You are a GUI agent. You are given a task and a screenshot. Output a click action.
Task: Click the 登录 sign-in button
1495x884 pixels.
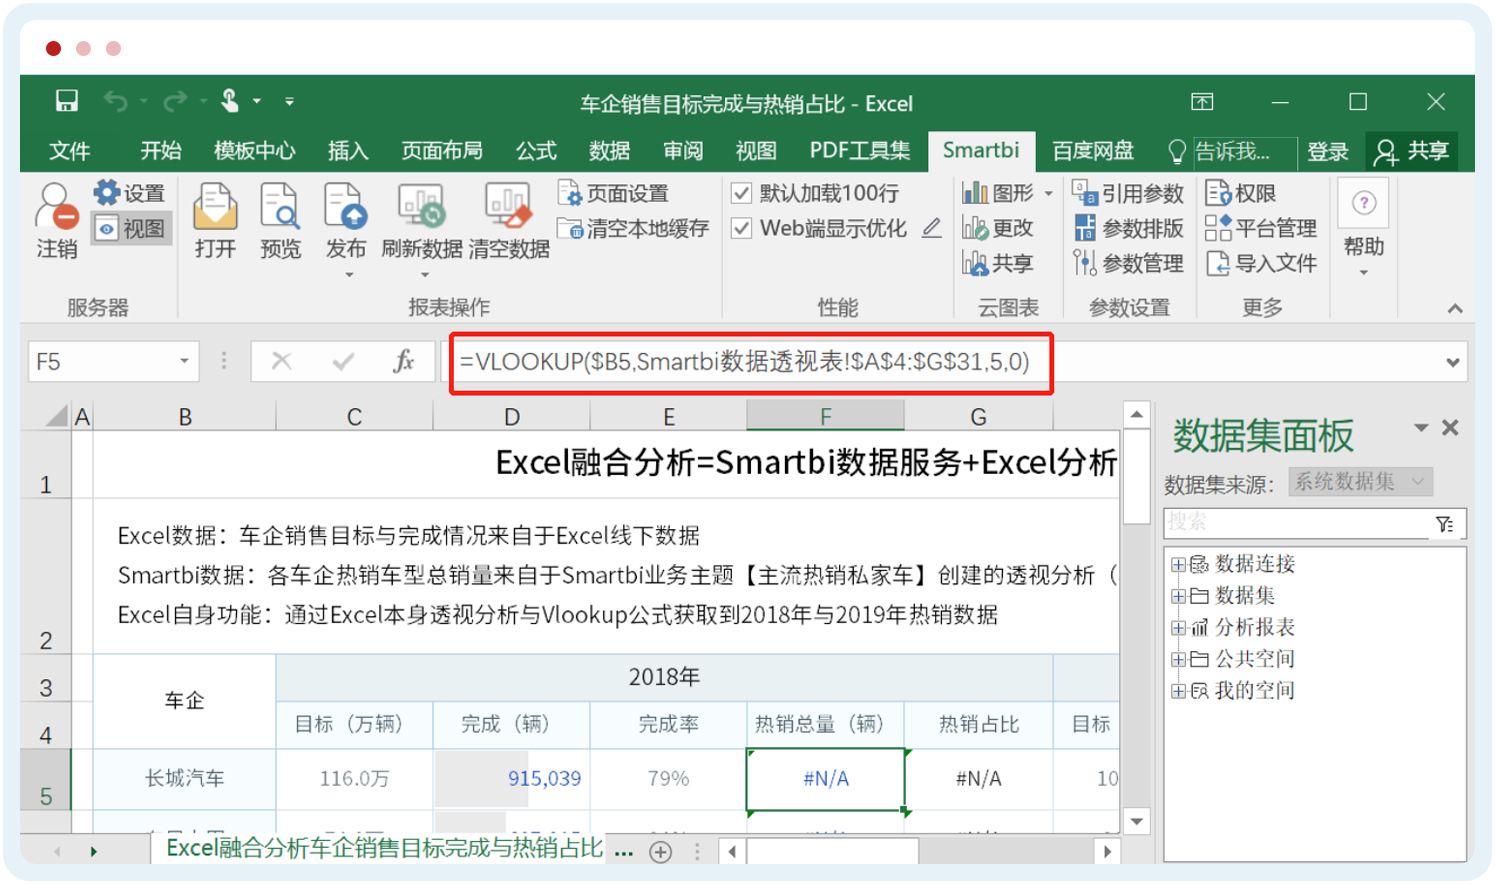[x=1328, y=152]
